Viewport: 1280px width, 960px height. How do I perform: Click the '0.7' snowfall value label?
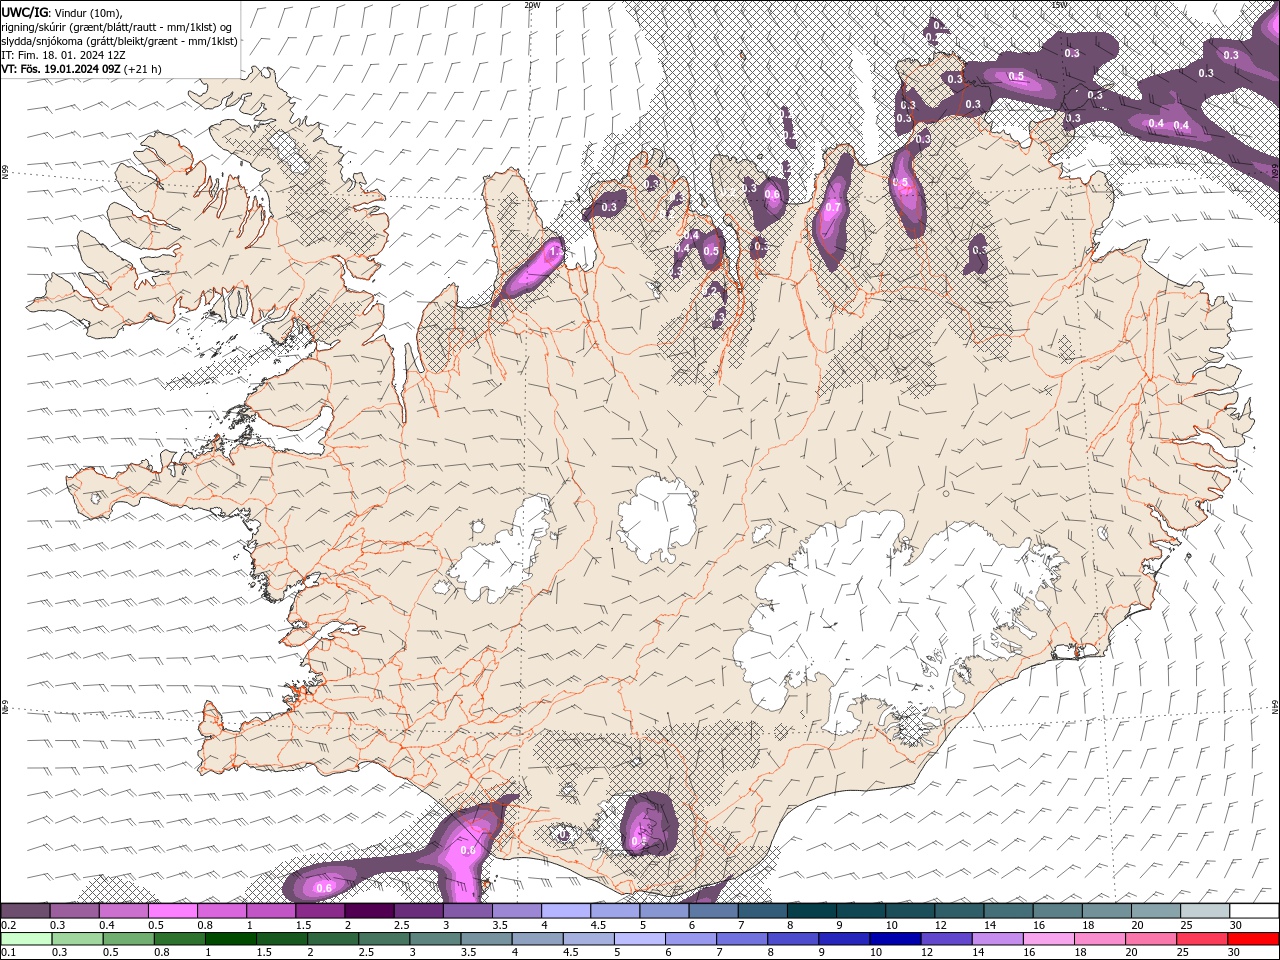[833, 207]
